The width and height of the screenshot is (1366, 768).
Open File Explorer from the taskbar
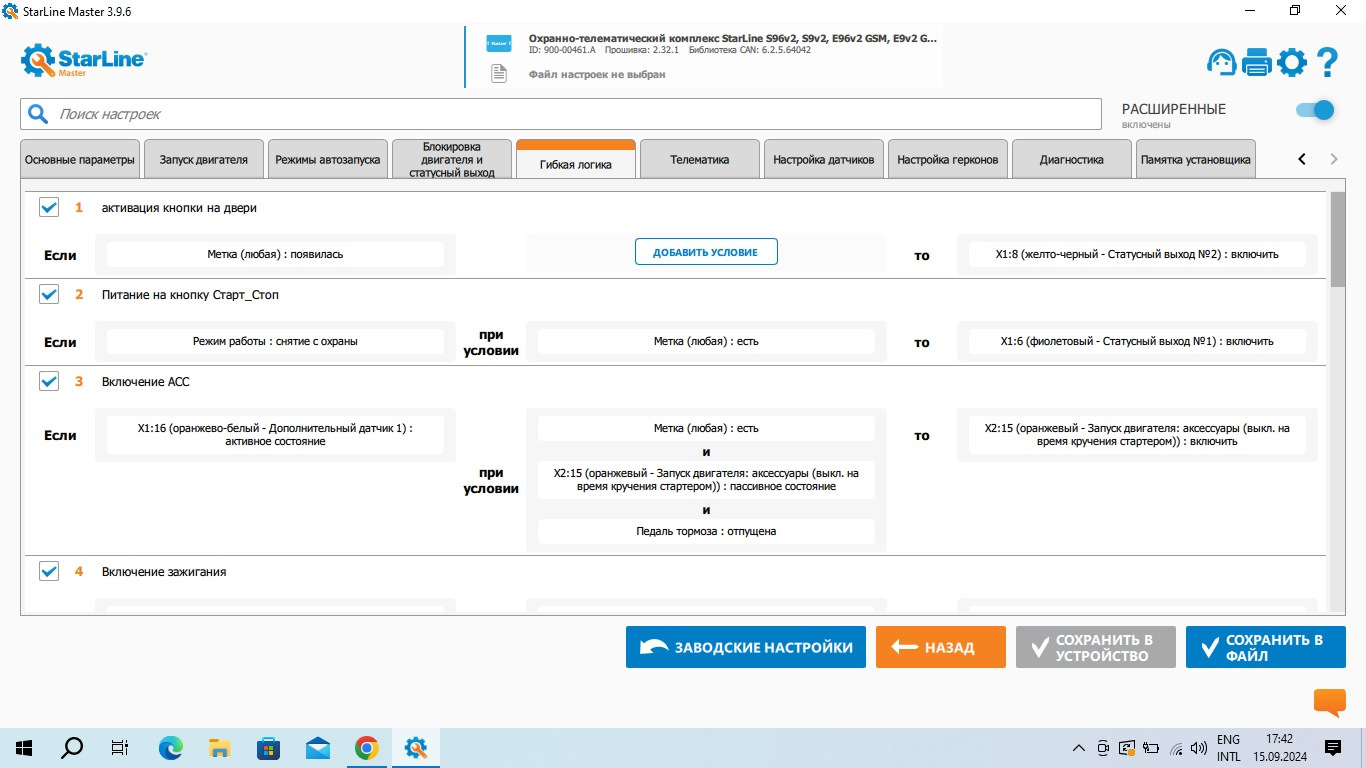click(220, 748)
